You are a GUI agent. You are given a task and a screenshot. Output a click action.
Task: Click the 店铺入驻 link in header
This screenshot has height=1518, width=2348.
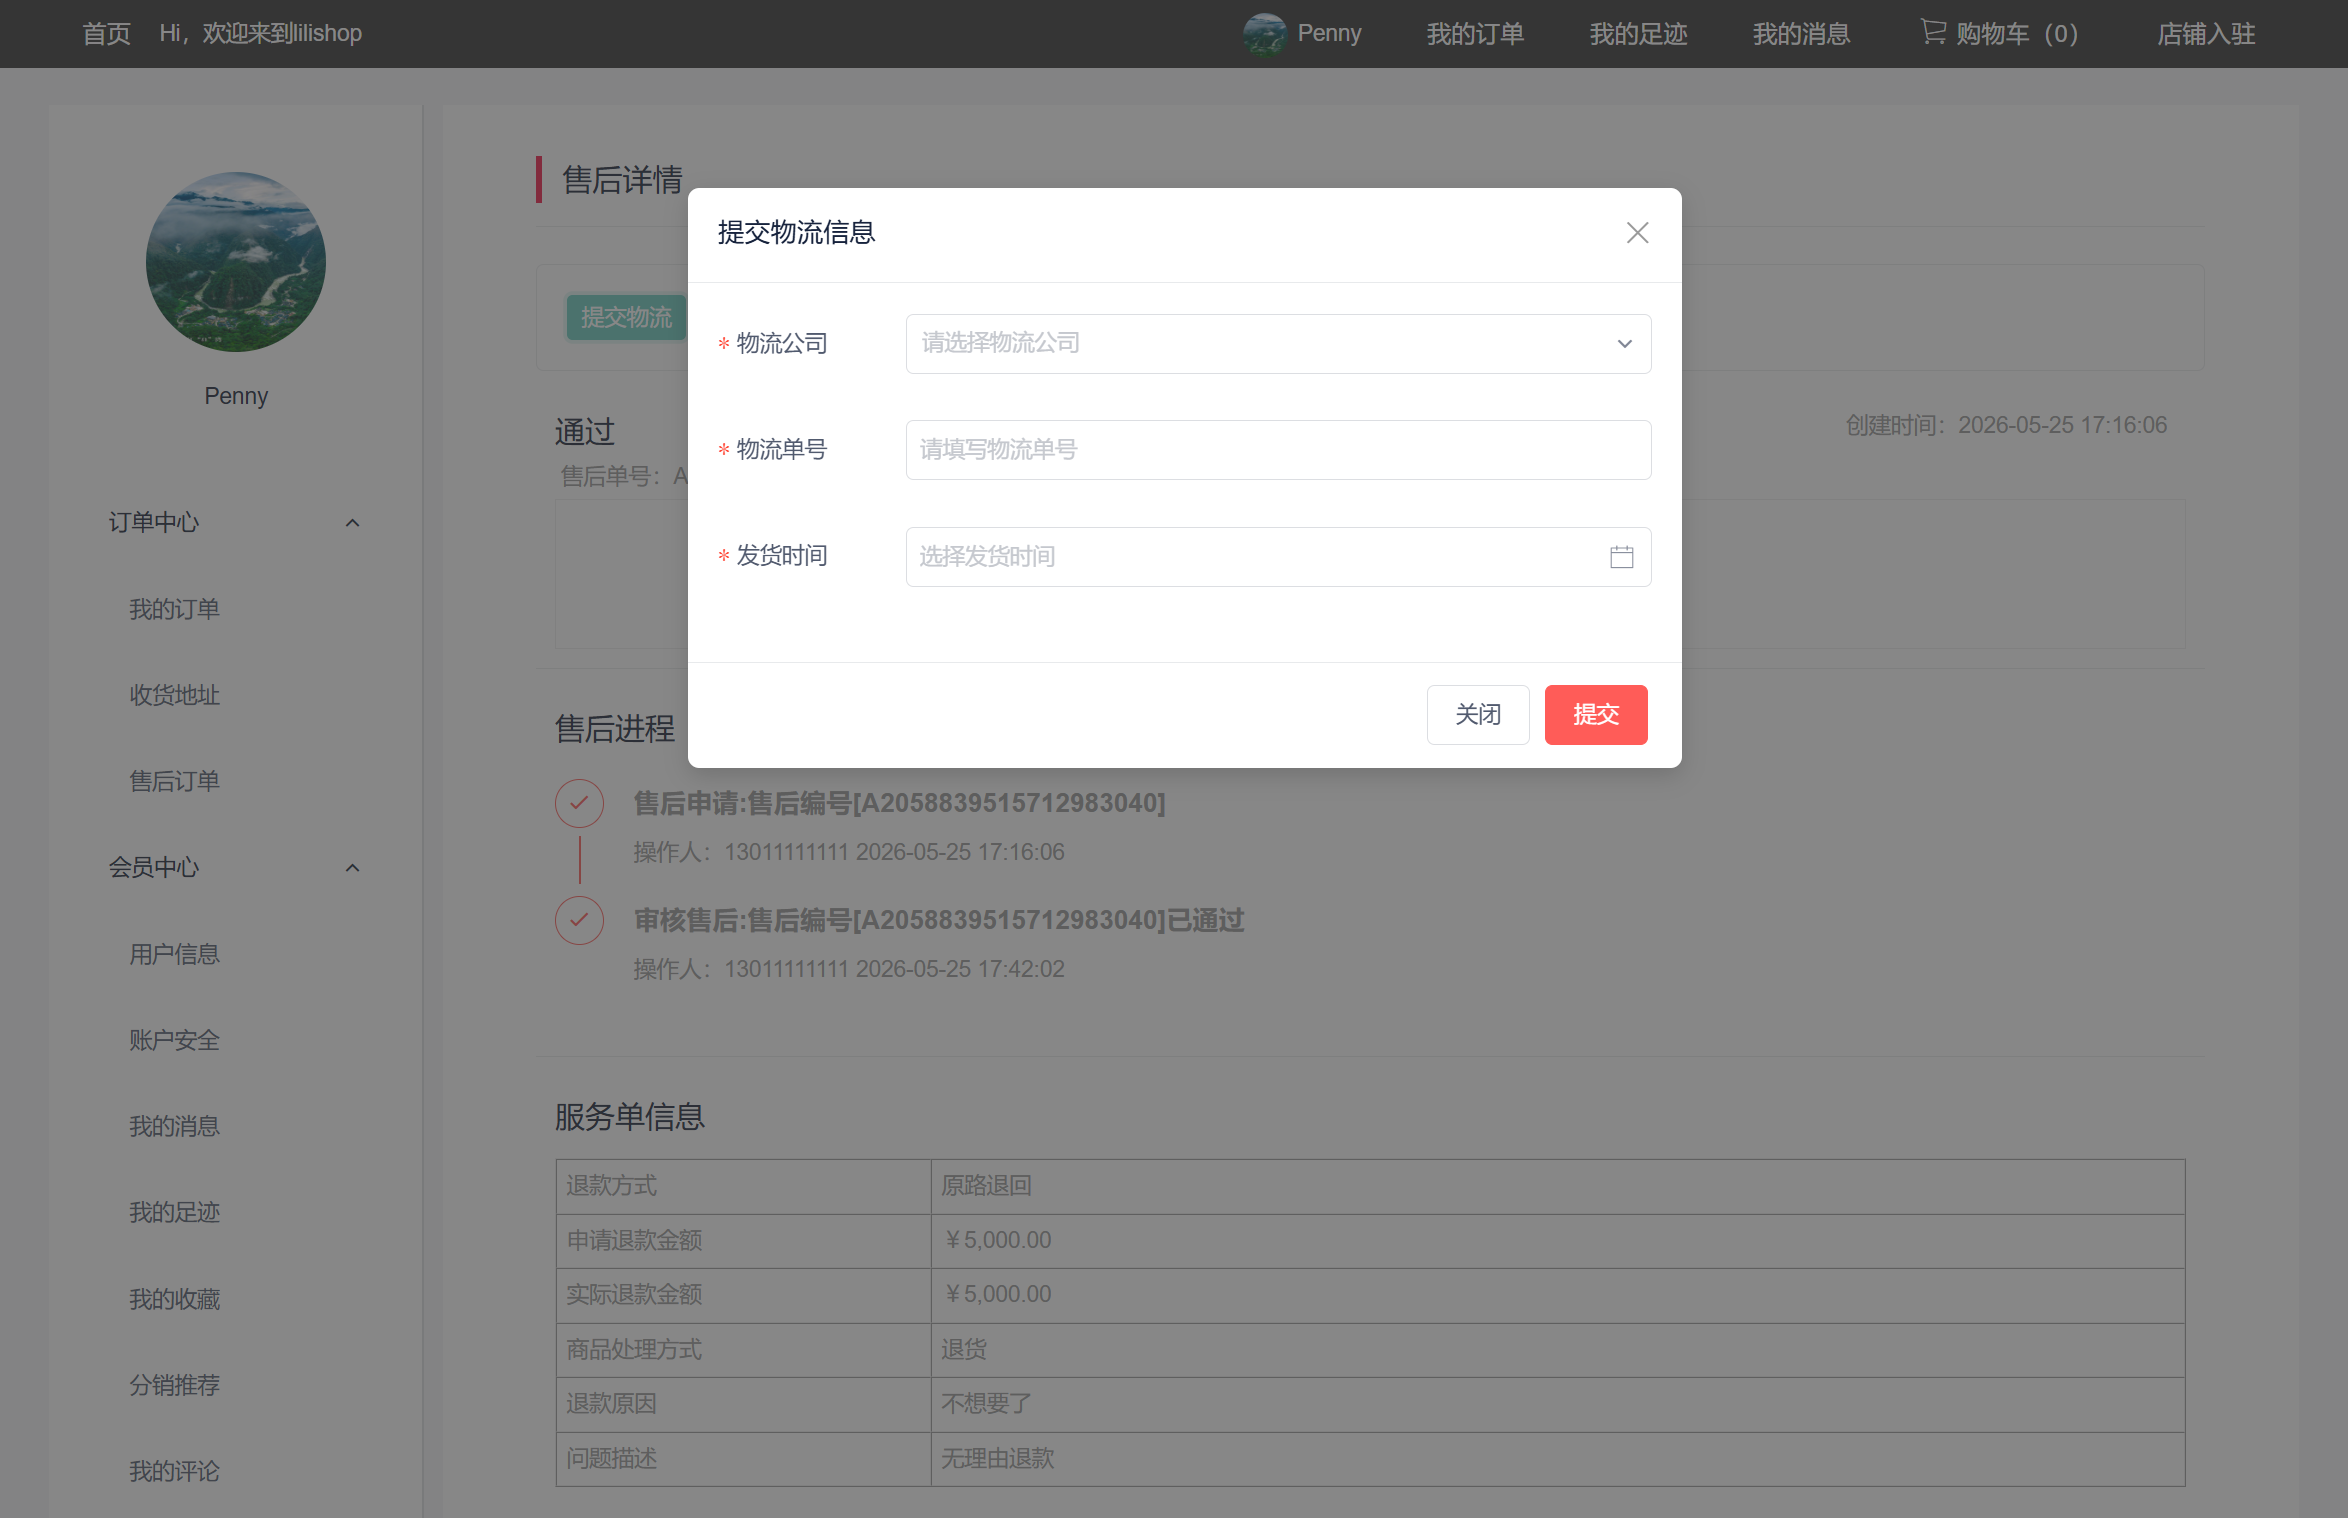pyautogui.click(x=2206, y=34)
